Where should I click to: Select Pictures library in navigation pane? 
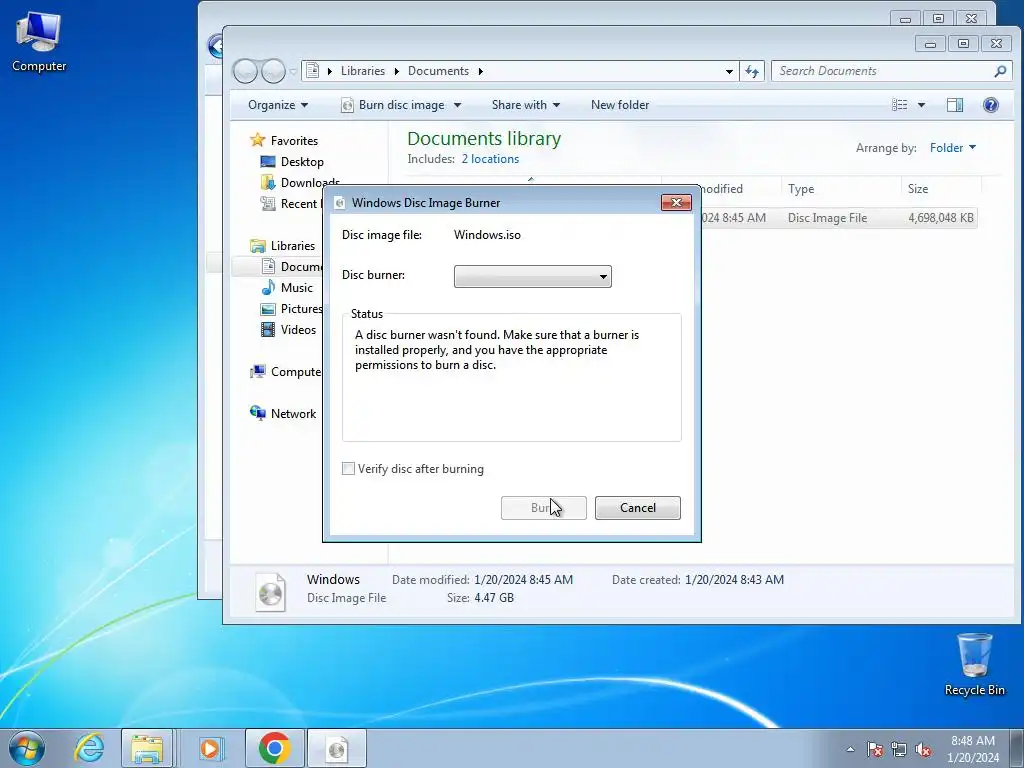(302, 308)
